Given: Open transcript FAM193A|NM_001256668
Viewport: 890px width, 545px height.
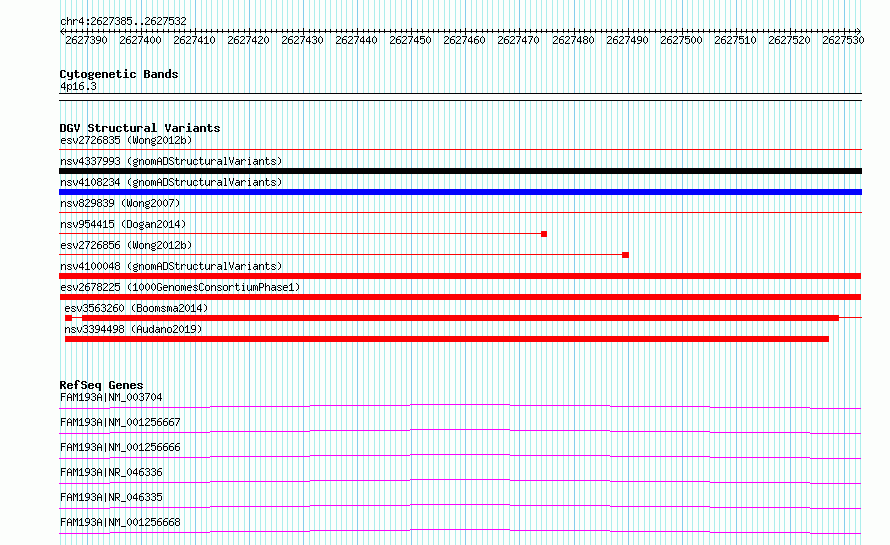Looking at the screenshot, I should [x=120, y=522].
